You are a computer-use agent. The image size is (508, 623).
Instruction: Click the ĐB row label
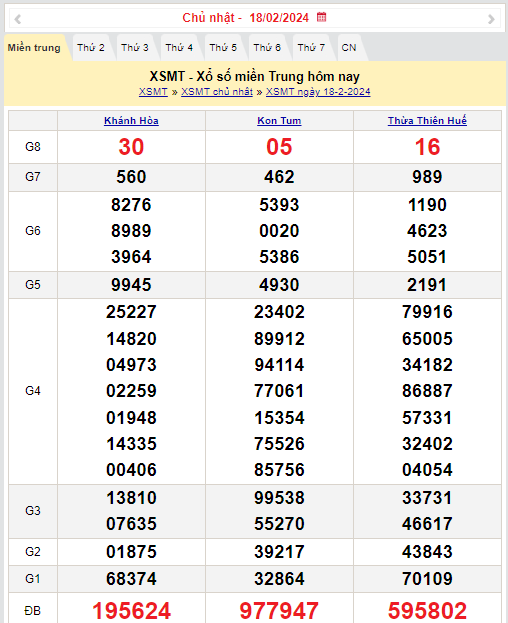click(x=33, y=611)
